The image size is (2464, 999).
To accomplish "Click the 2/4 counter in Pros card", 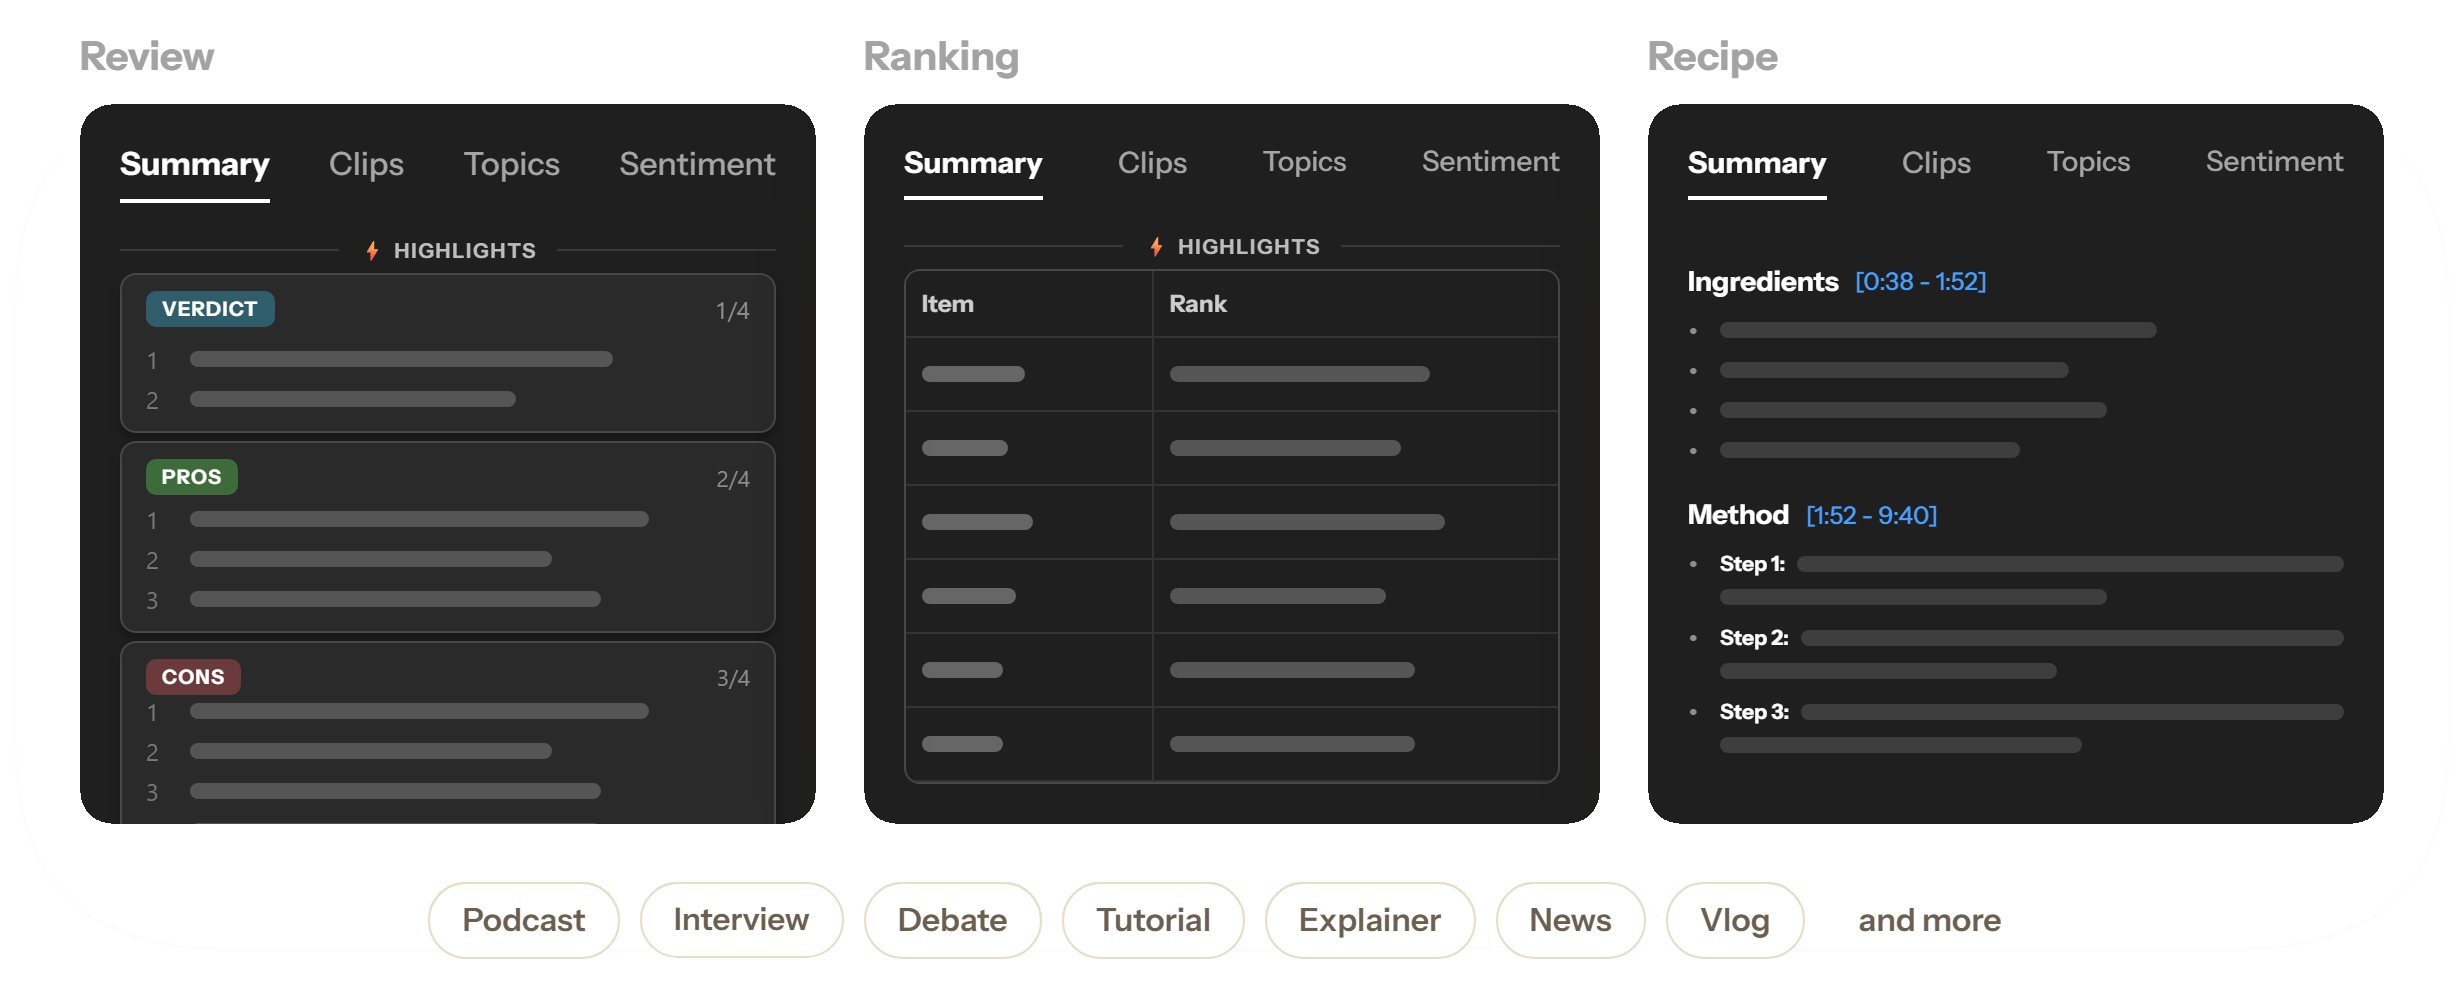I will (x=732, y=479).
